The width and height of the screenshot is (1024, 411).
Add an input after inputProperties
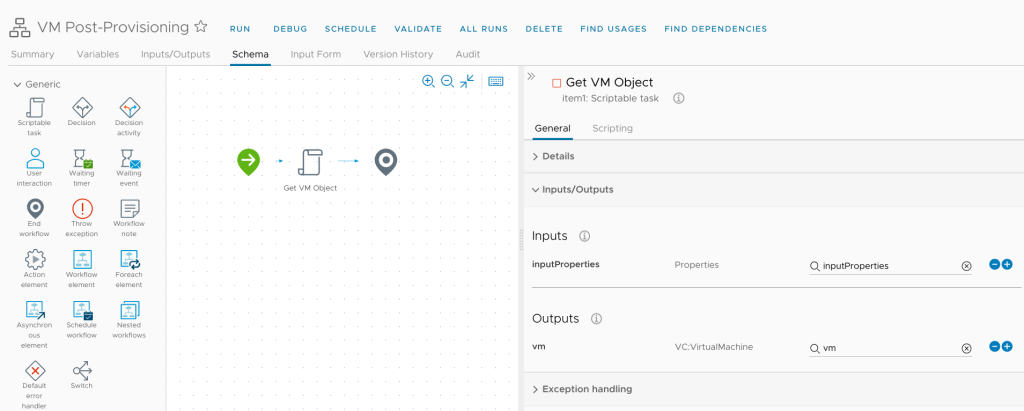(x=1007, y=265)
